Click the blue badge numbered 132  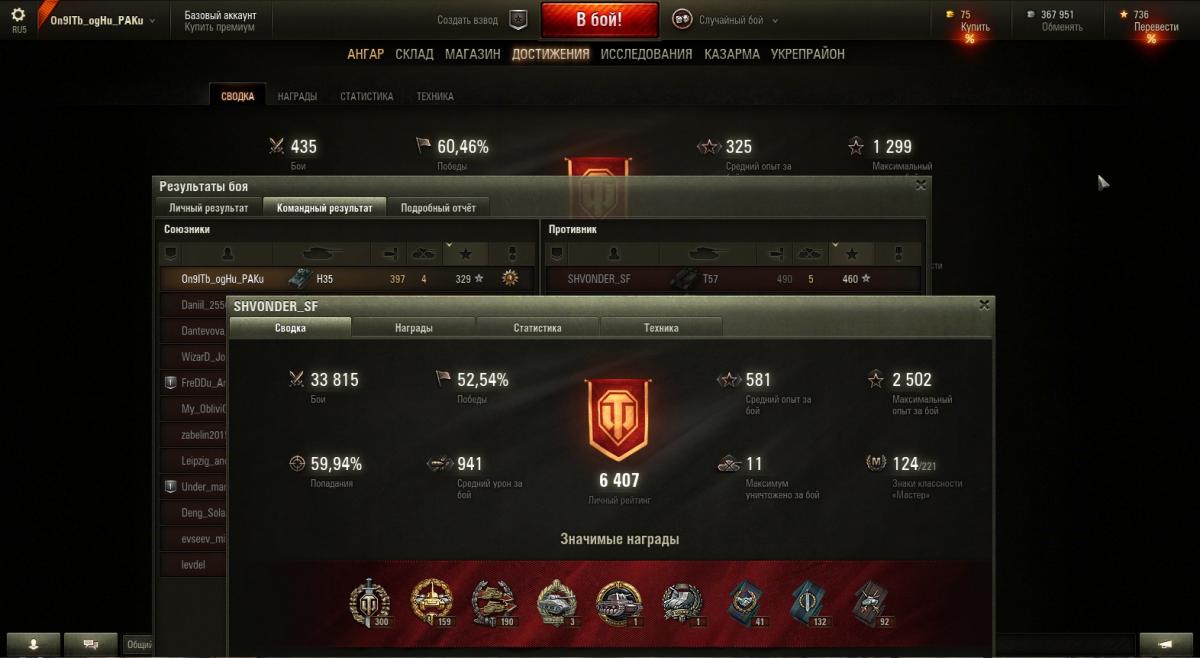click(809, 603)
